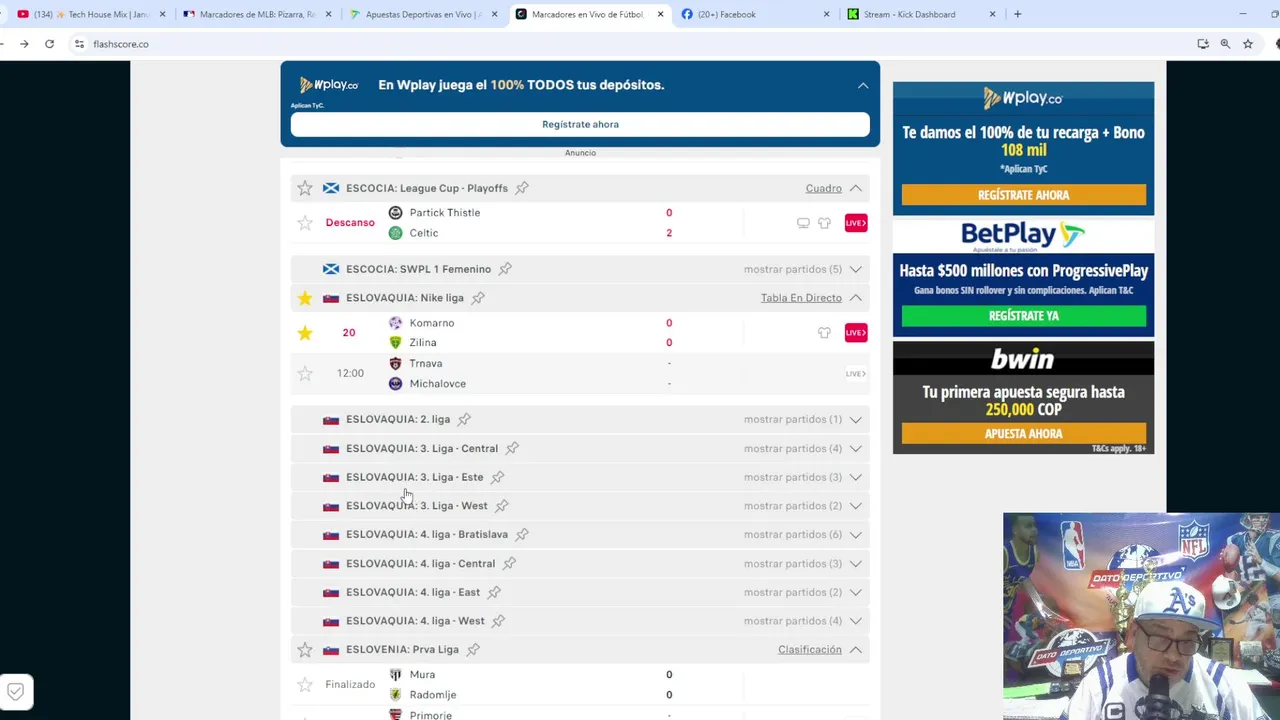Expand ESLOVAQUIA 2. liga matches (1)
1280x720 pixels.
point(856,419)
